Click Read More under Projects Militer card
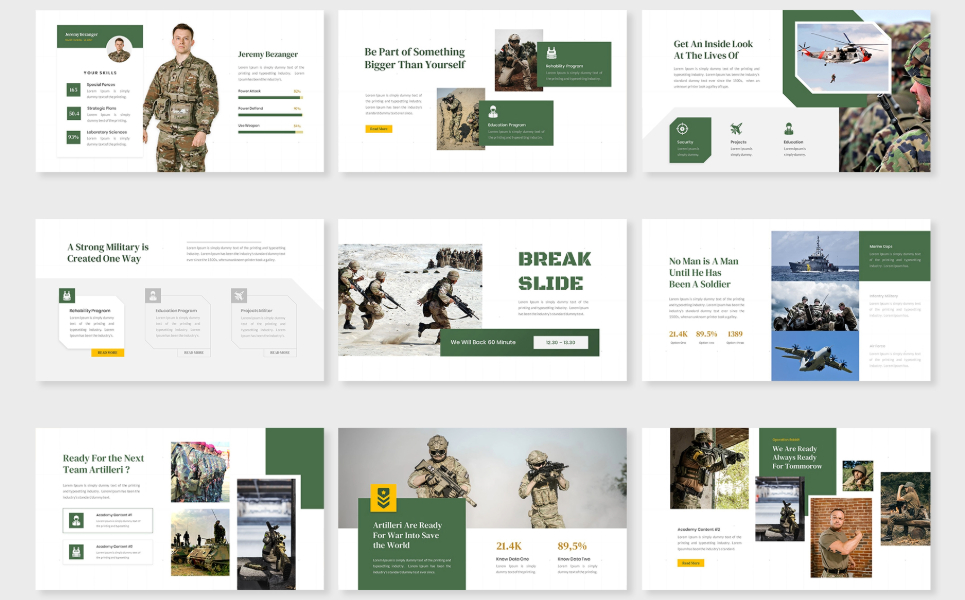The height and width of the screenshot is (600, 965). click(279, 352)
